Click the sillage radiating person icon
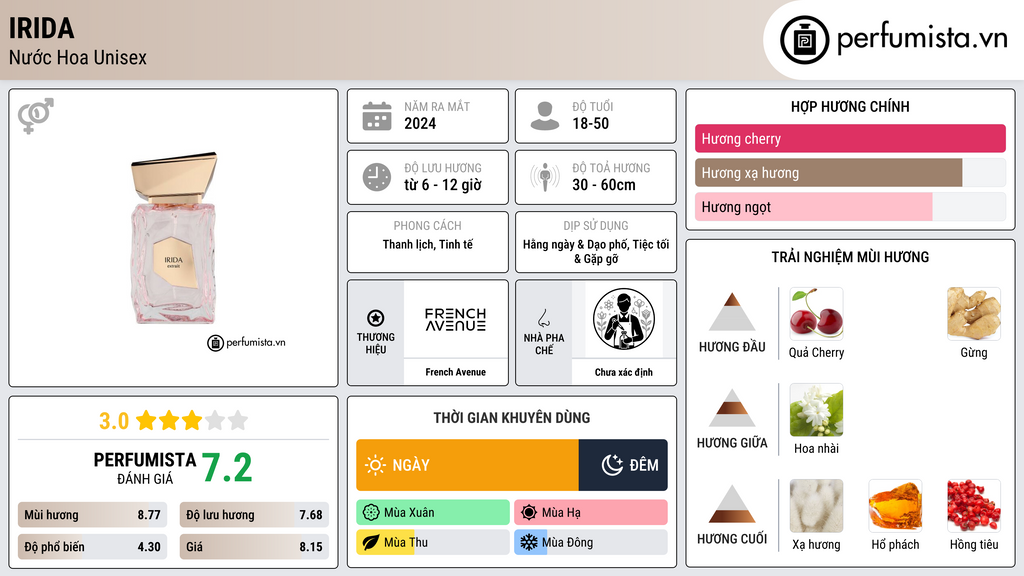The width and height of the screenshot is (1024, 576). (x=545, y=177)
